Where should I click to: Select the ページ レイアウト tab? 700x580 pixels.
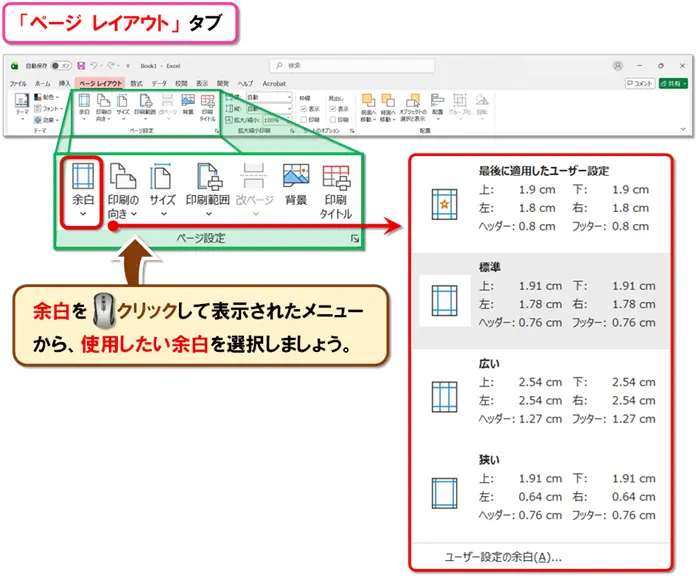point(100,83)
